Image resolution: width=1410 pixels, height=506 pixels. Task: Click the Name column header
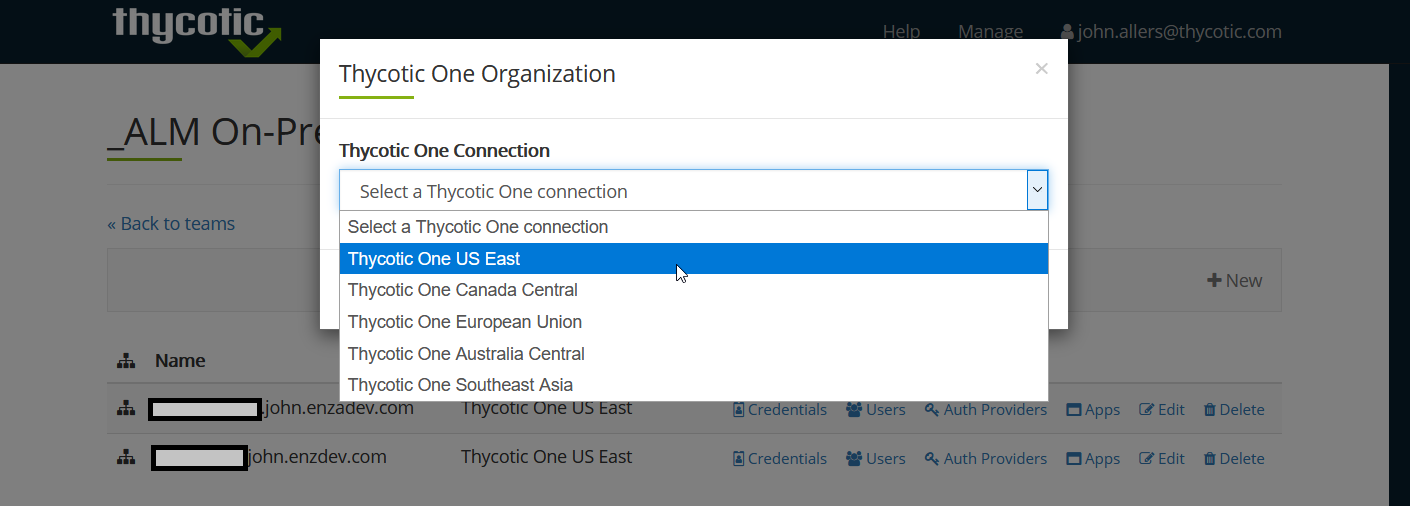pyautogui.click(x=180, y=361)
